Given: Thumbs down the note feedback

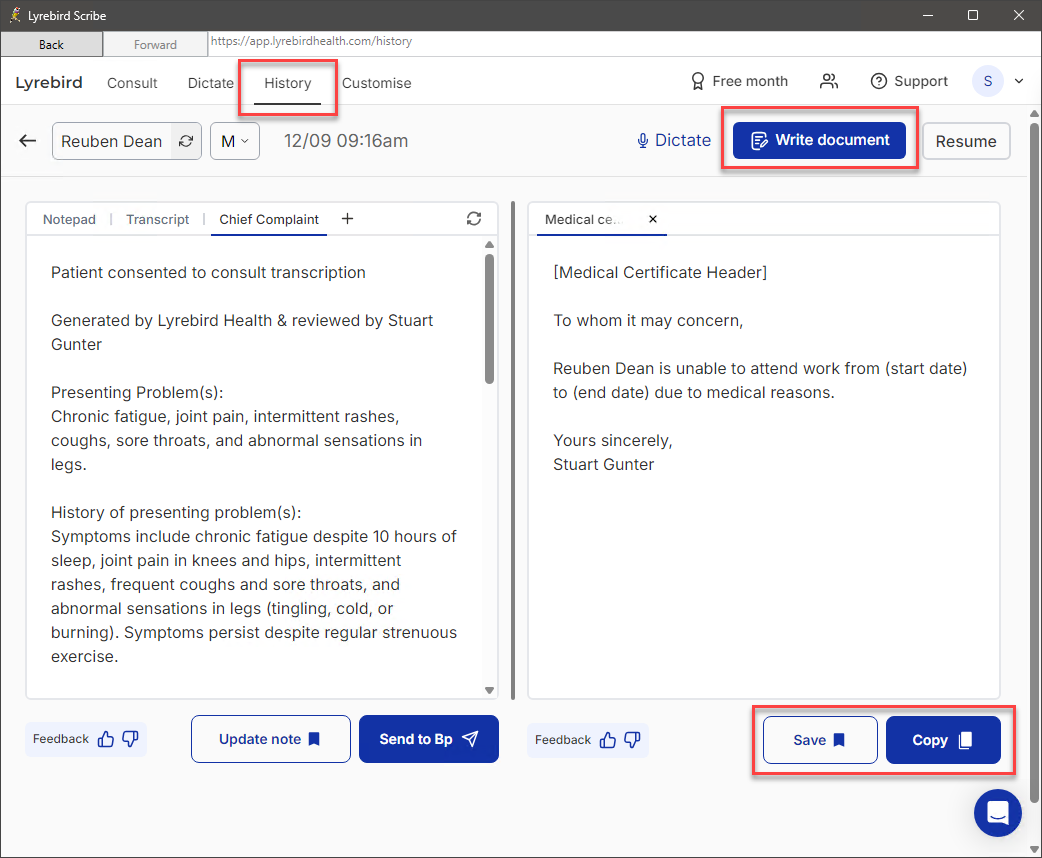Looking at the screenshot, I should click(x=130, y=739).
